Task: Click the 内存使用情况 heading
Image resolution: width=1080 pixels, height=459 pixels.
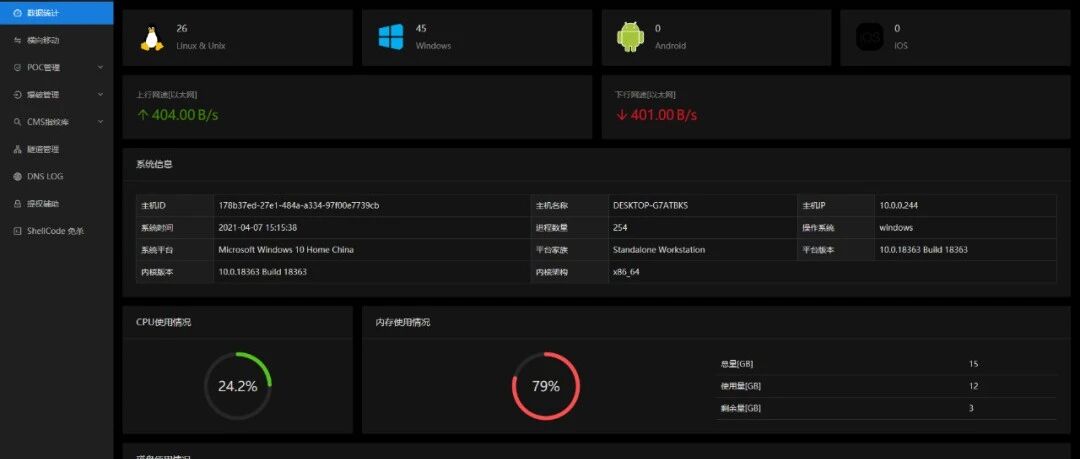Action: pyautogui.click(x=403, y=322)
